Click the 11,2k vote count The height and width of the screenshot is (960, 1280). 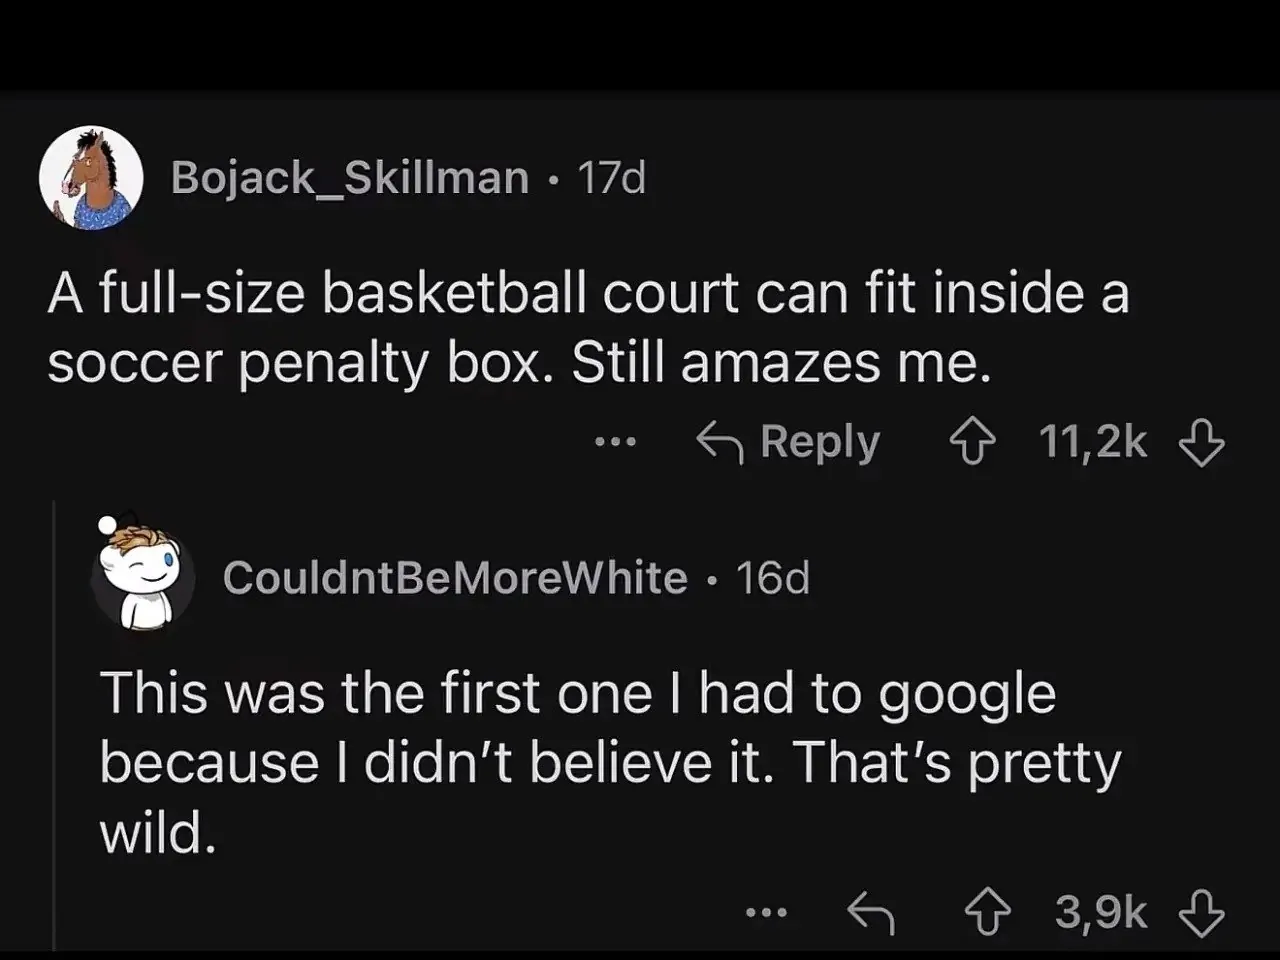pos(1093,442)
